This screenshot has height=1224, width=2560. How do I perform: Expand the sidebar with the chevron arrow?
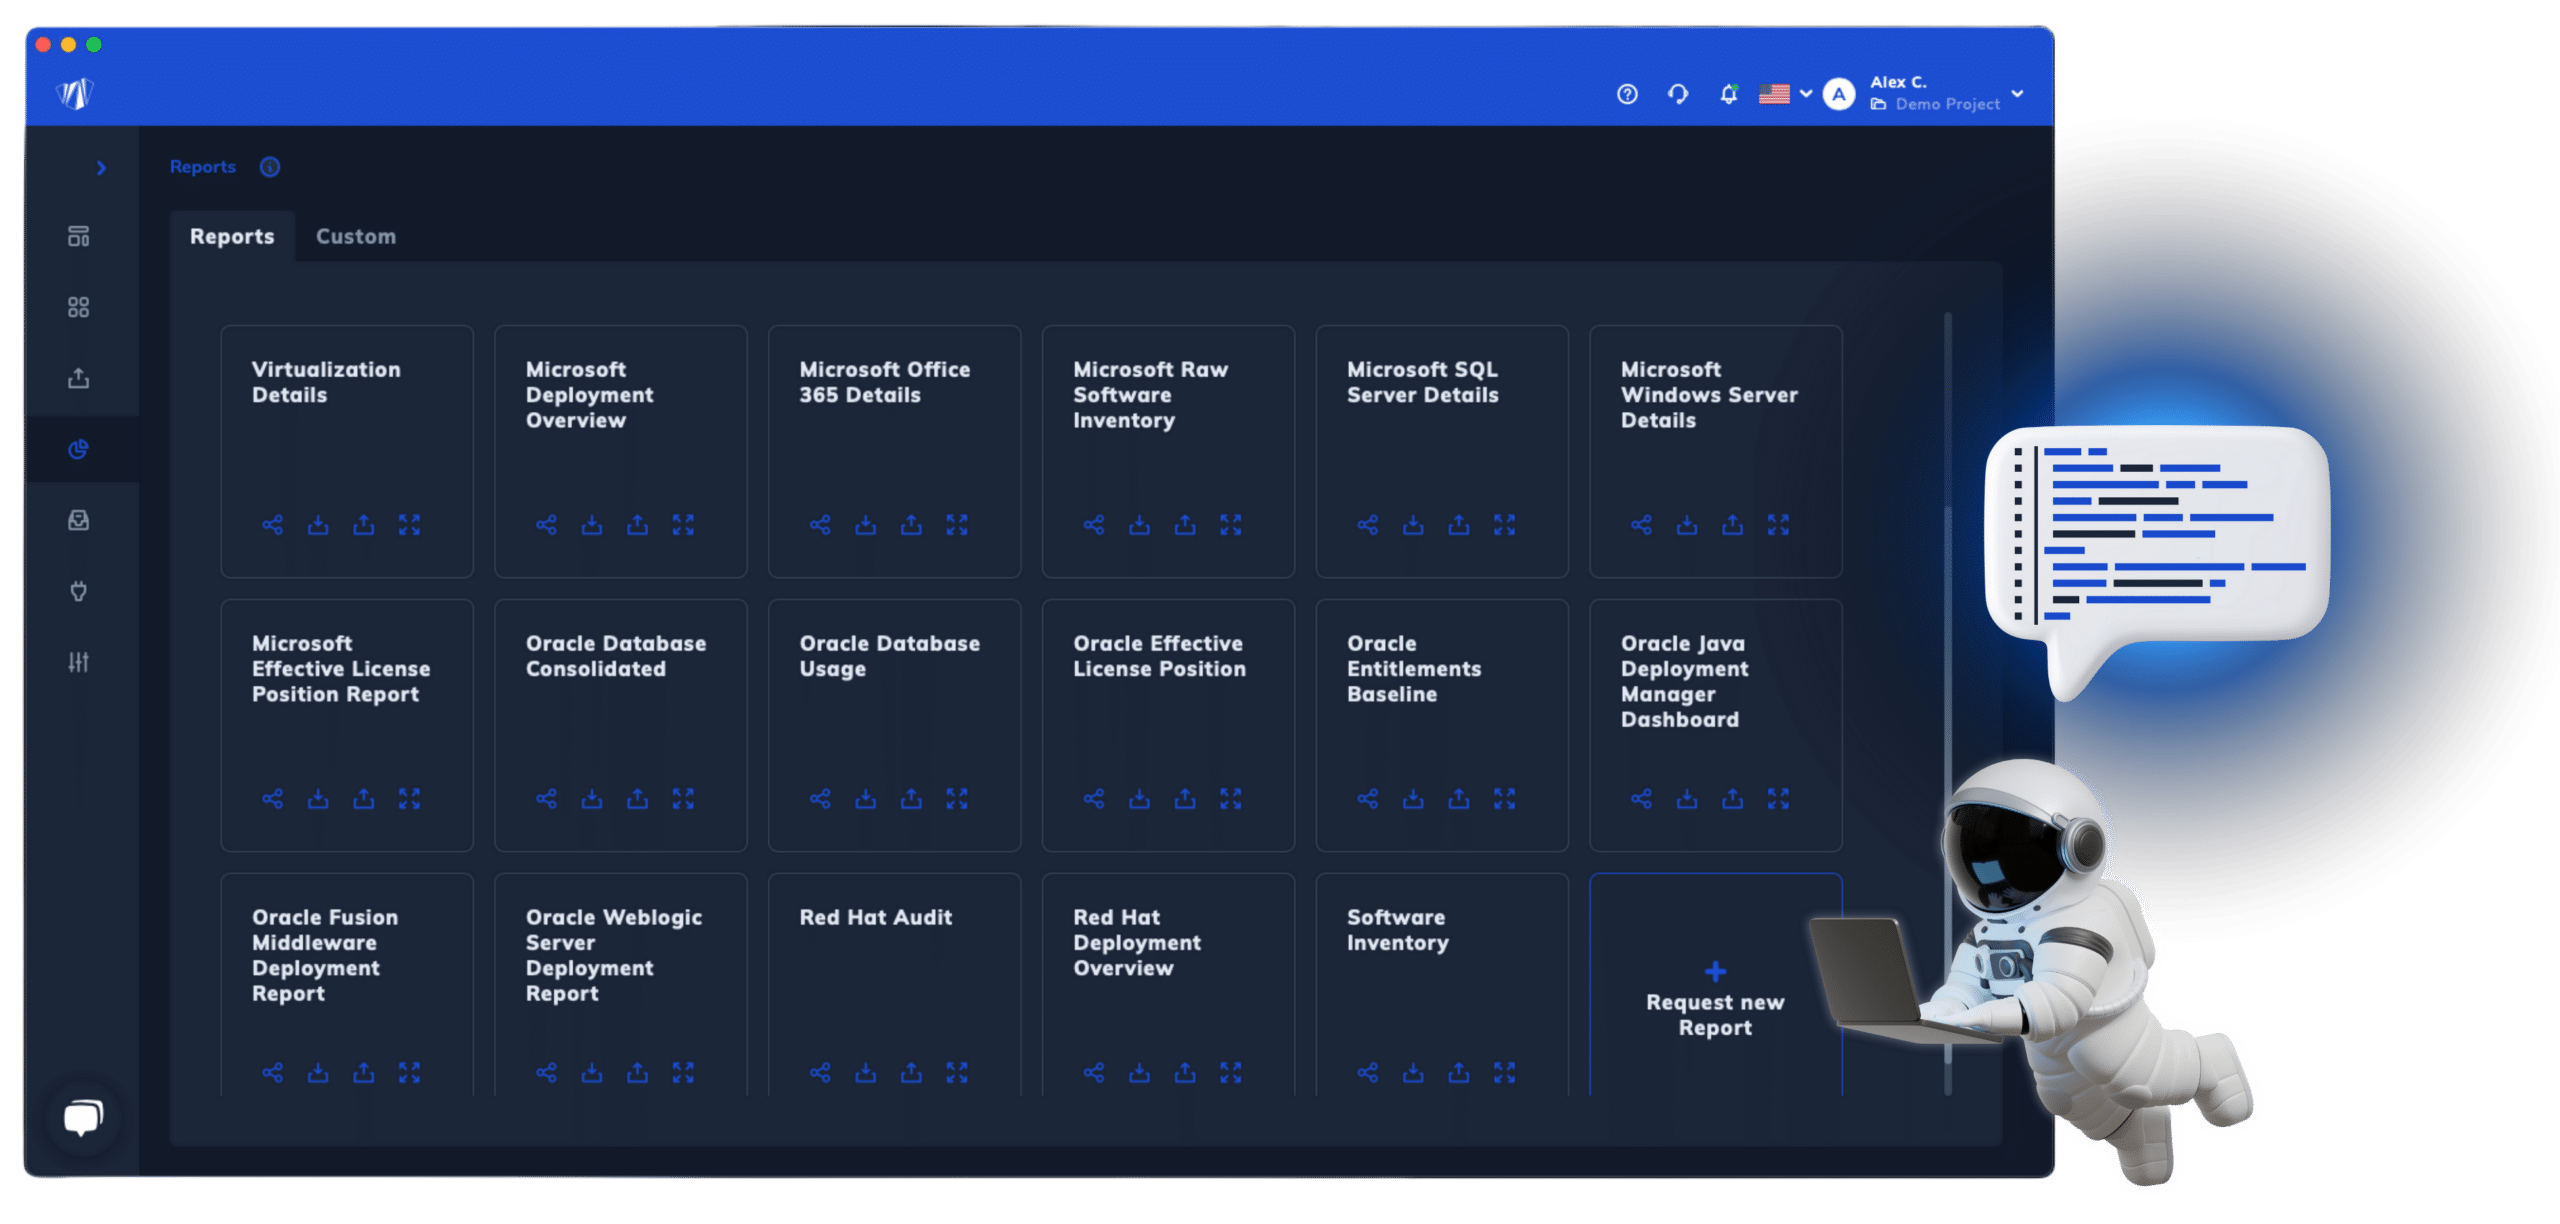click(x=101, y=168)
